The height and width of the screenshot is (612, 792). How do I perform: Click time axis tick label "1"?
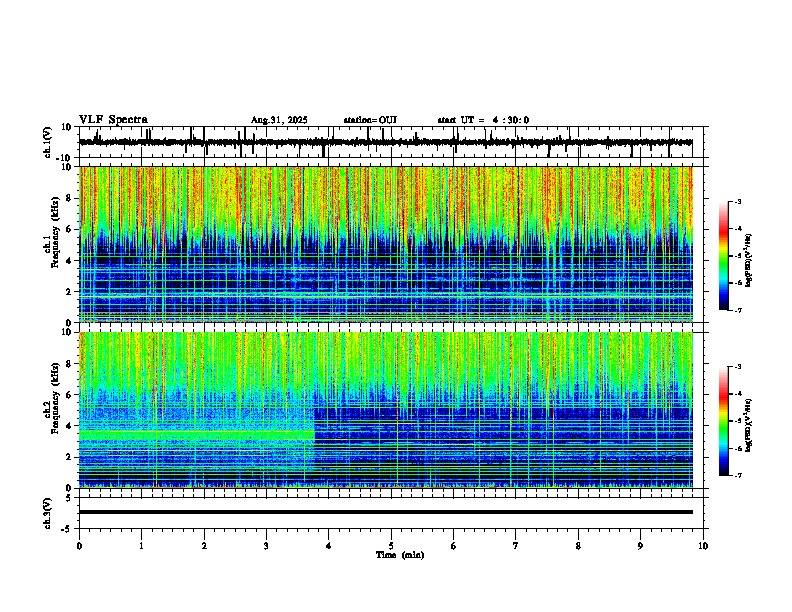pyautogui.click(x=141, y=546)
